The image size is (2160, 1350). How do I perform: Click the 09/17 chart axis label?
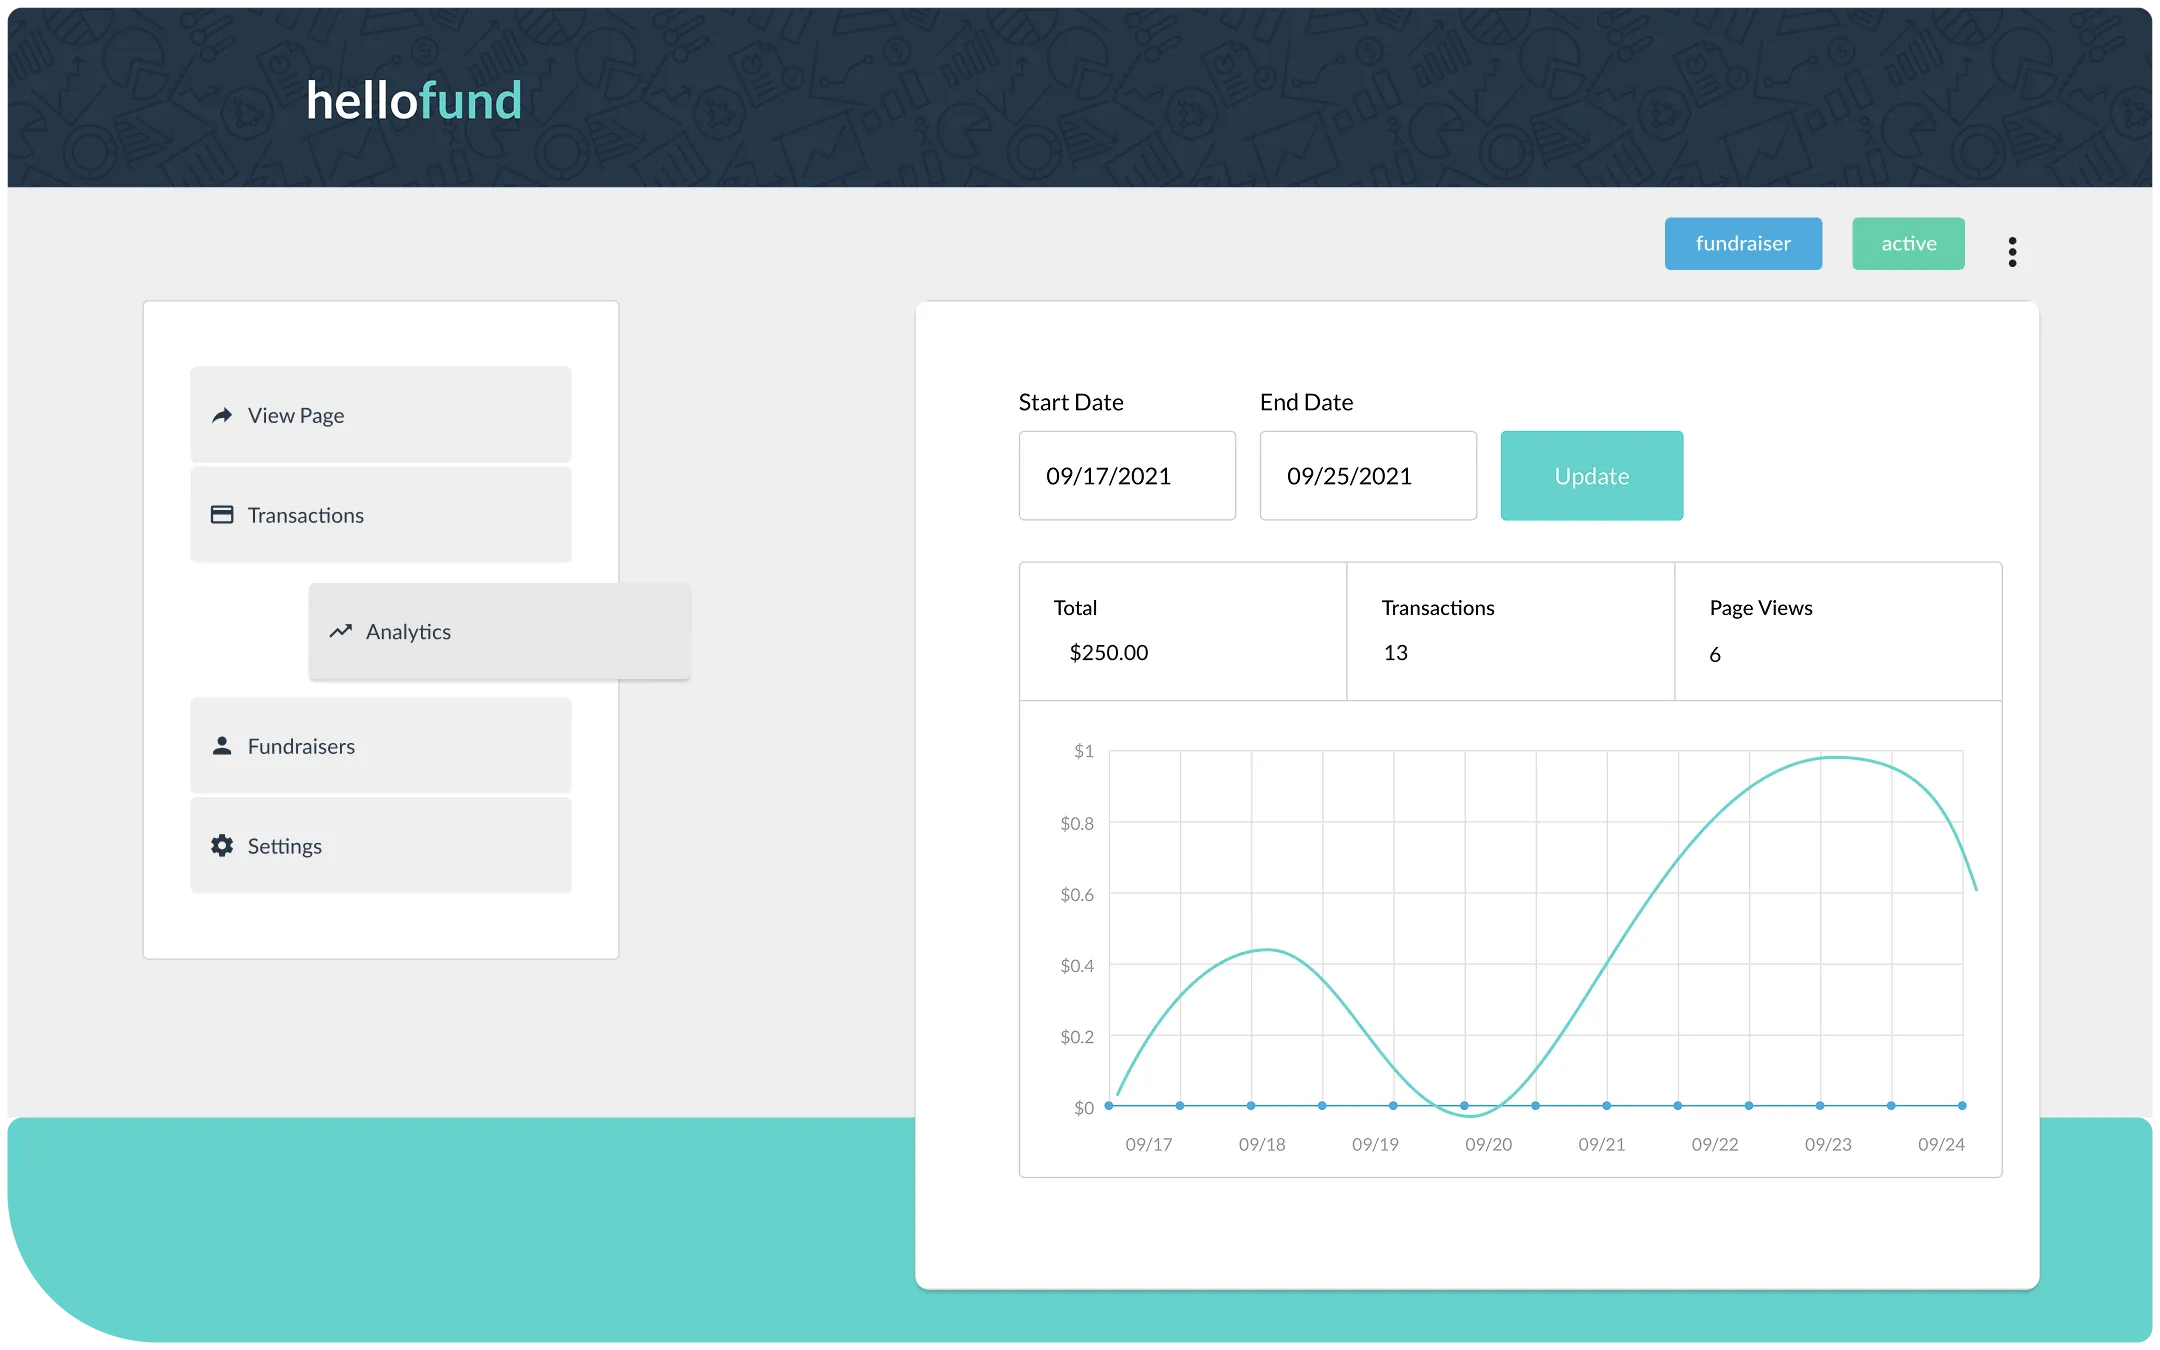(x=1149, y=1144)
